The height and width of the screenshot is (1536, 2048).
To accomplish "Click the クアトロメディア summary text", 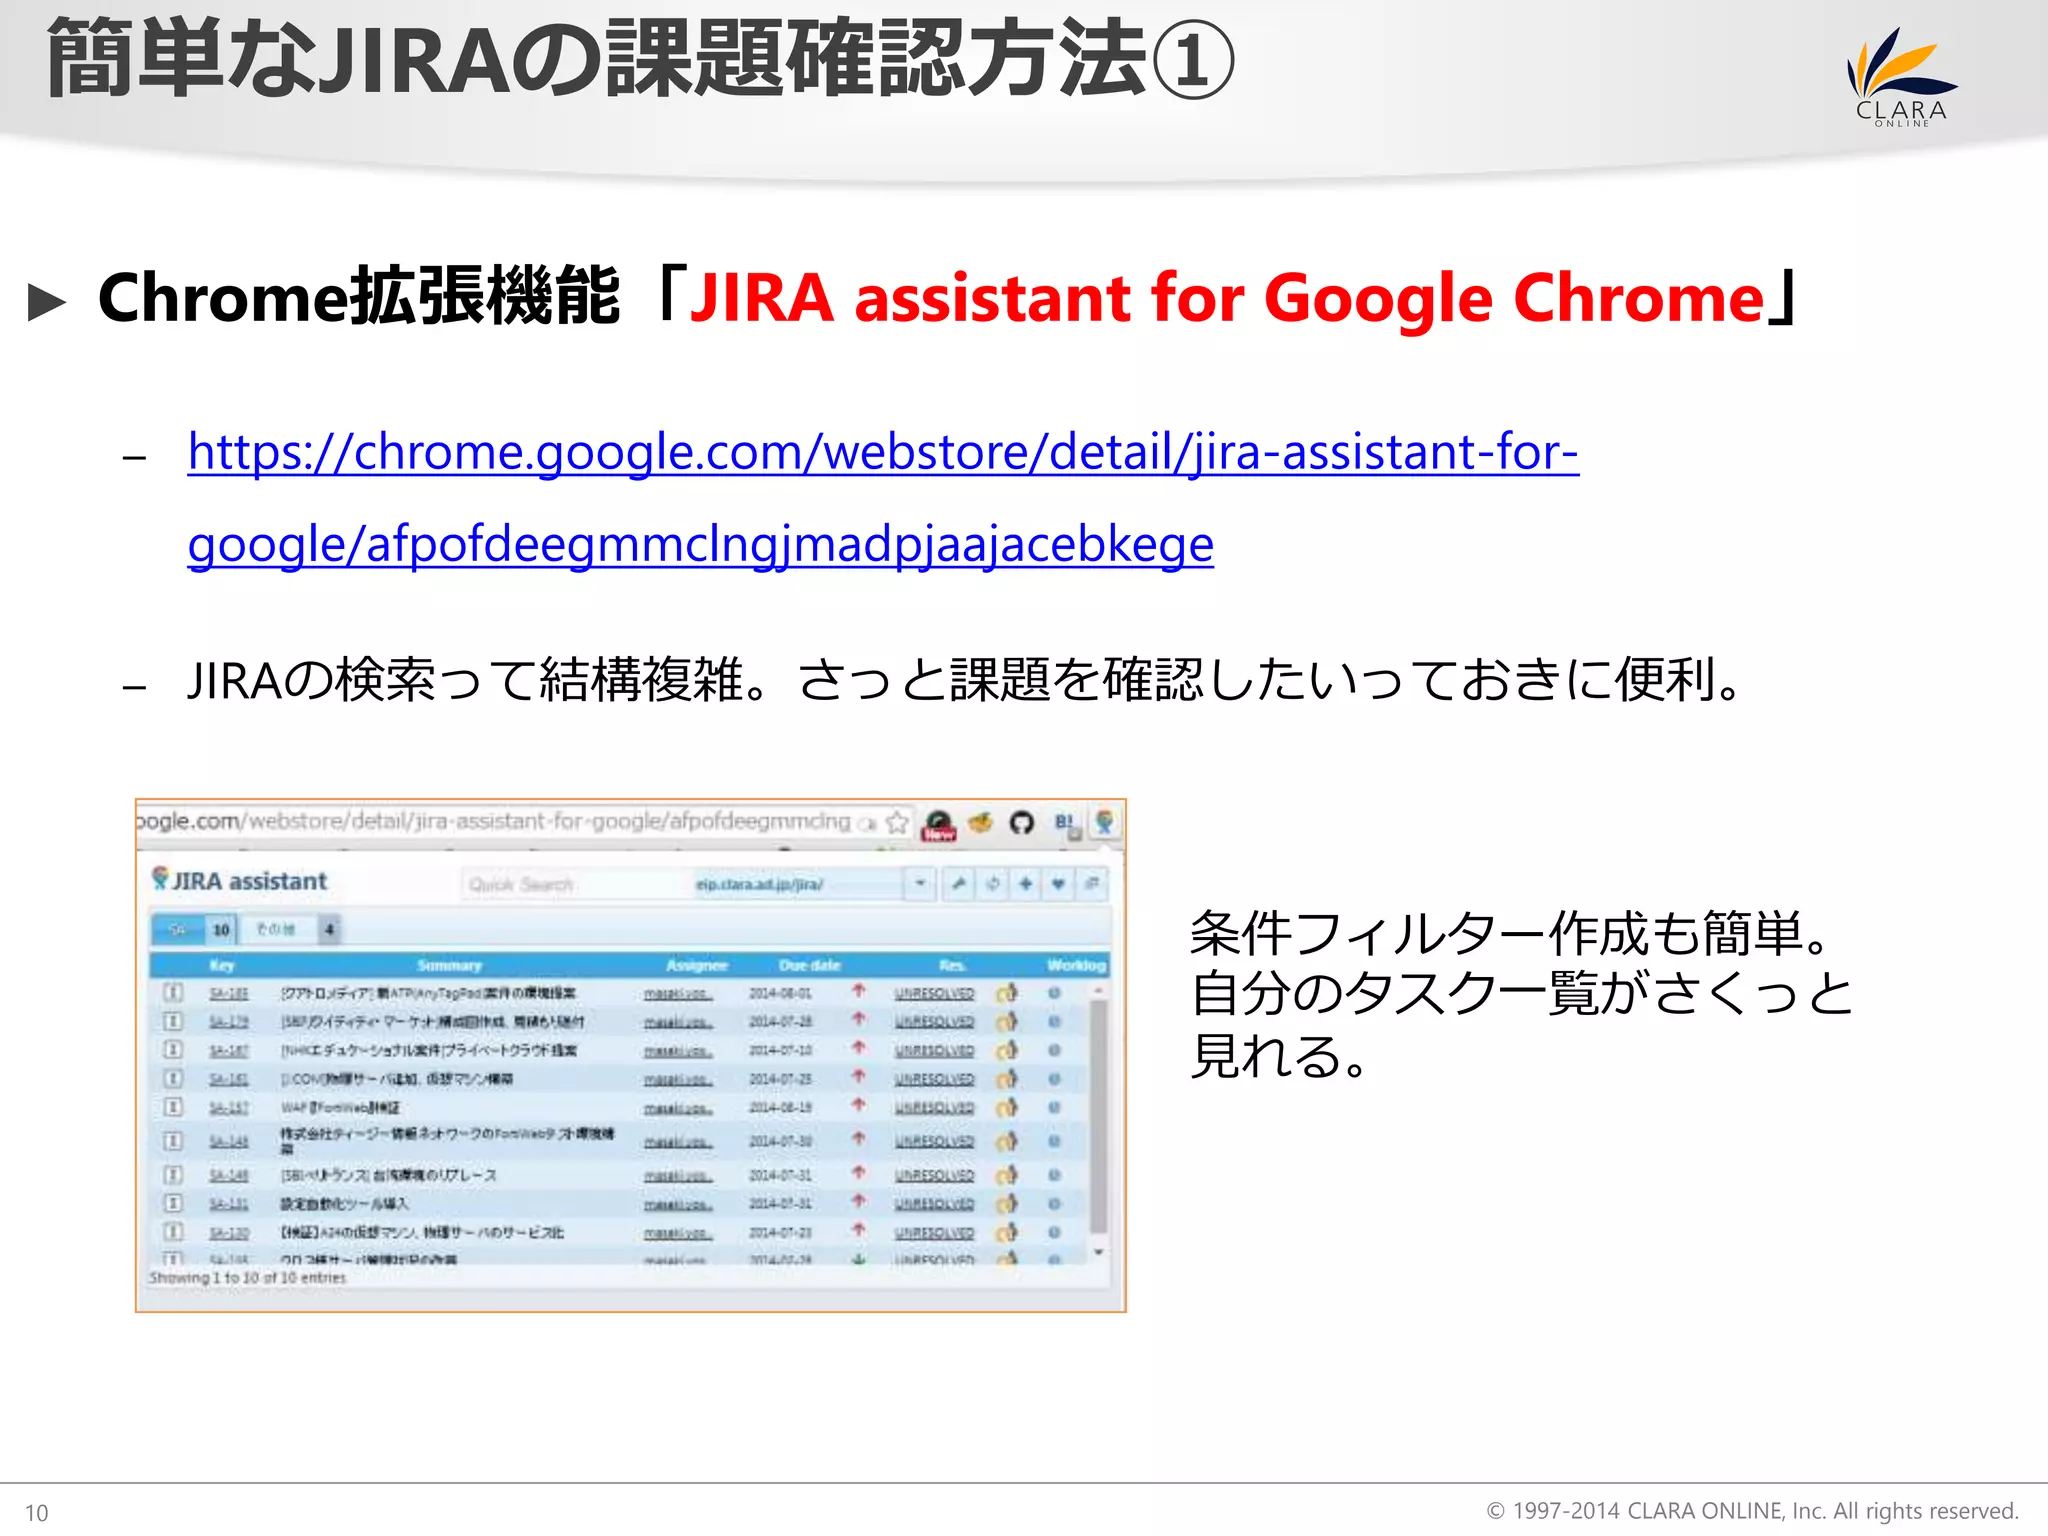I will click(x=428, y=993).
